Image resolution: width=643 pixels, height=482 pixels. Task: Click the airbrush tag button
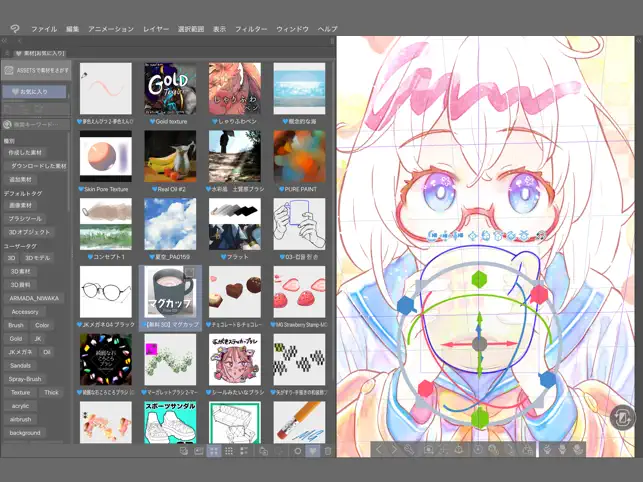[x=20, y=419]
